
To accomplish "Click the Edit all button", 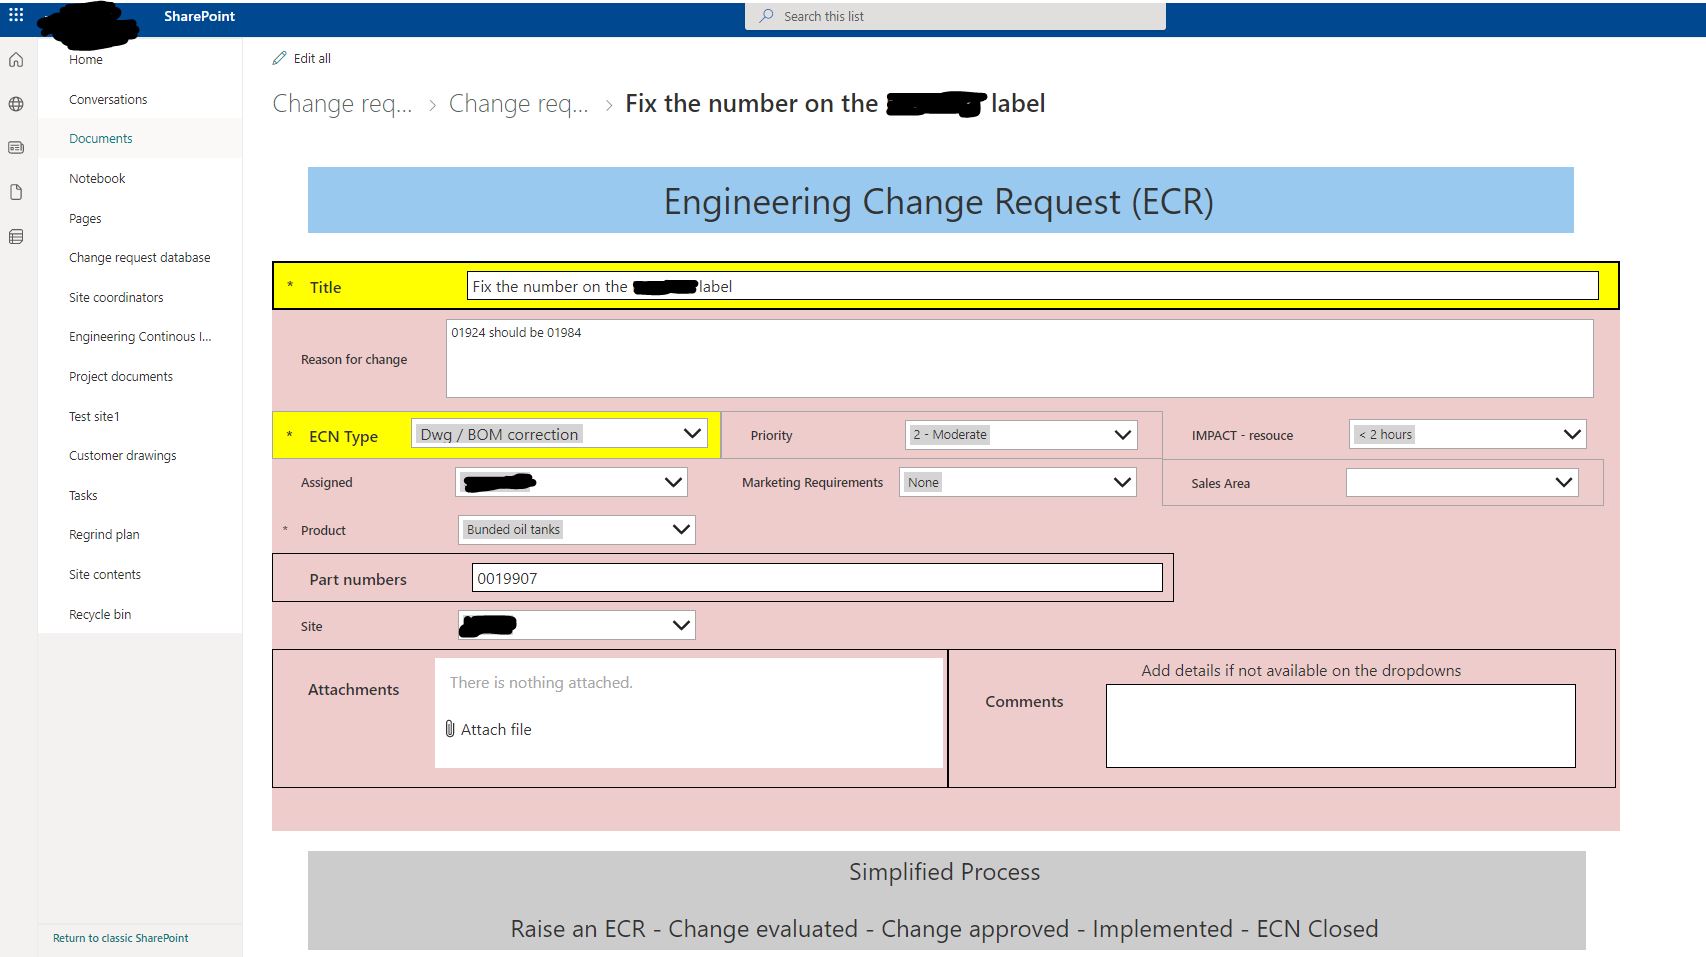I will (x=302, y=58).
